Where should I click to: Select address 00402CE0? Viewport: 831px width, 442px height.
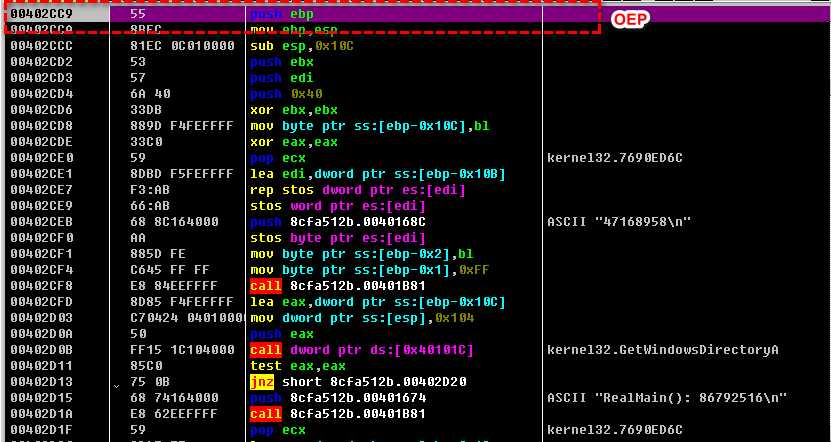(x=41, y=158)
